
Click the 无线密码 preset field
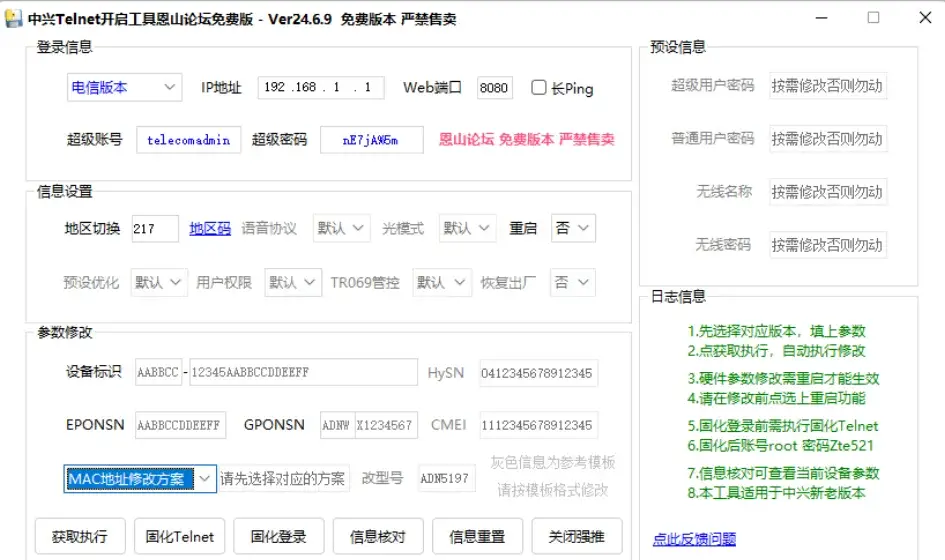[827, 245]
